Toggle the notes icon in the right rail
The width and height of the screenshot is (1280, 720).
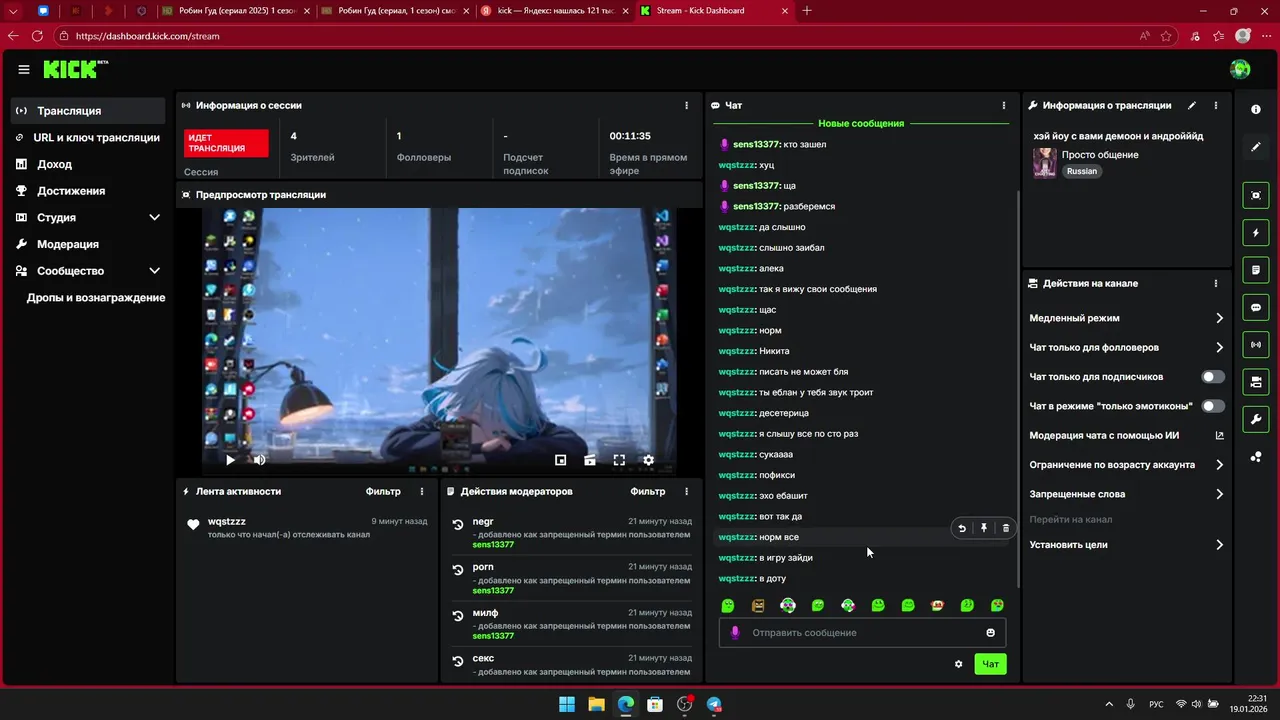[x=1256, y=270]
